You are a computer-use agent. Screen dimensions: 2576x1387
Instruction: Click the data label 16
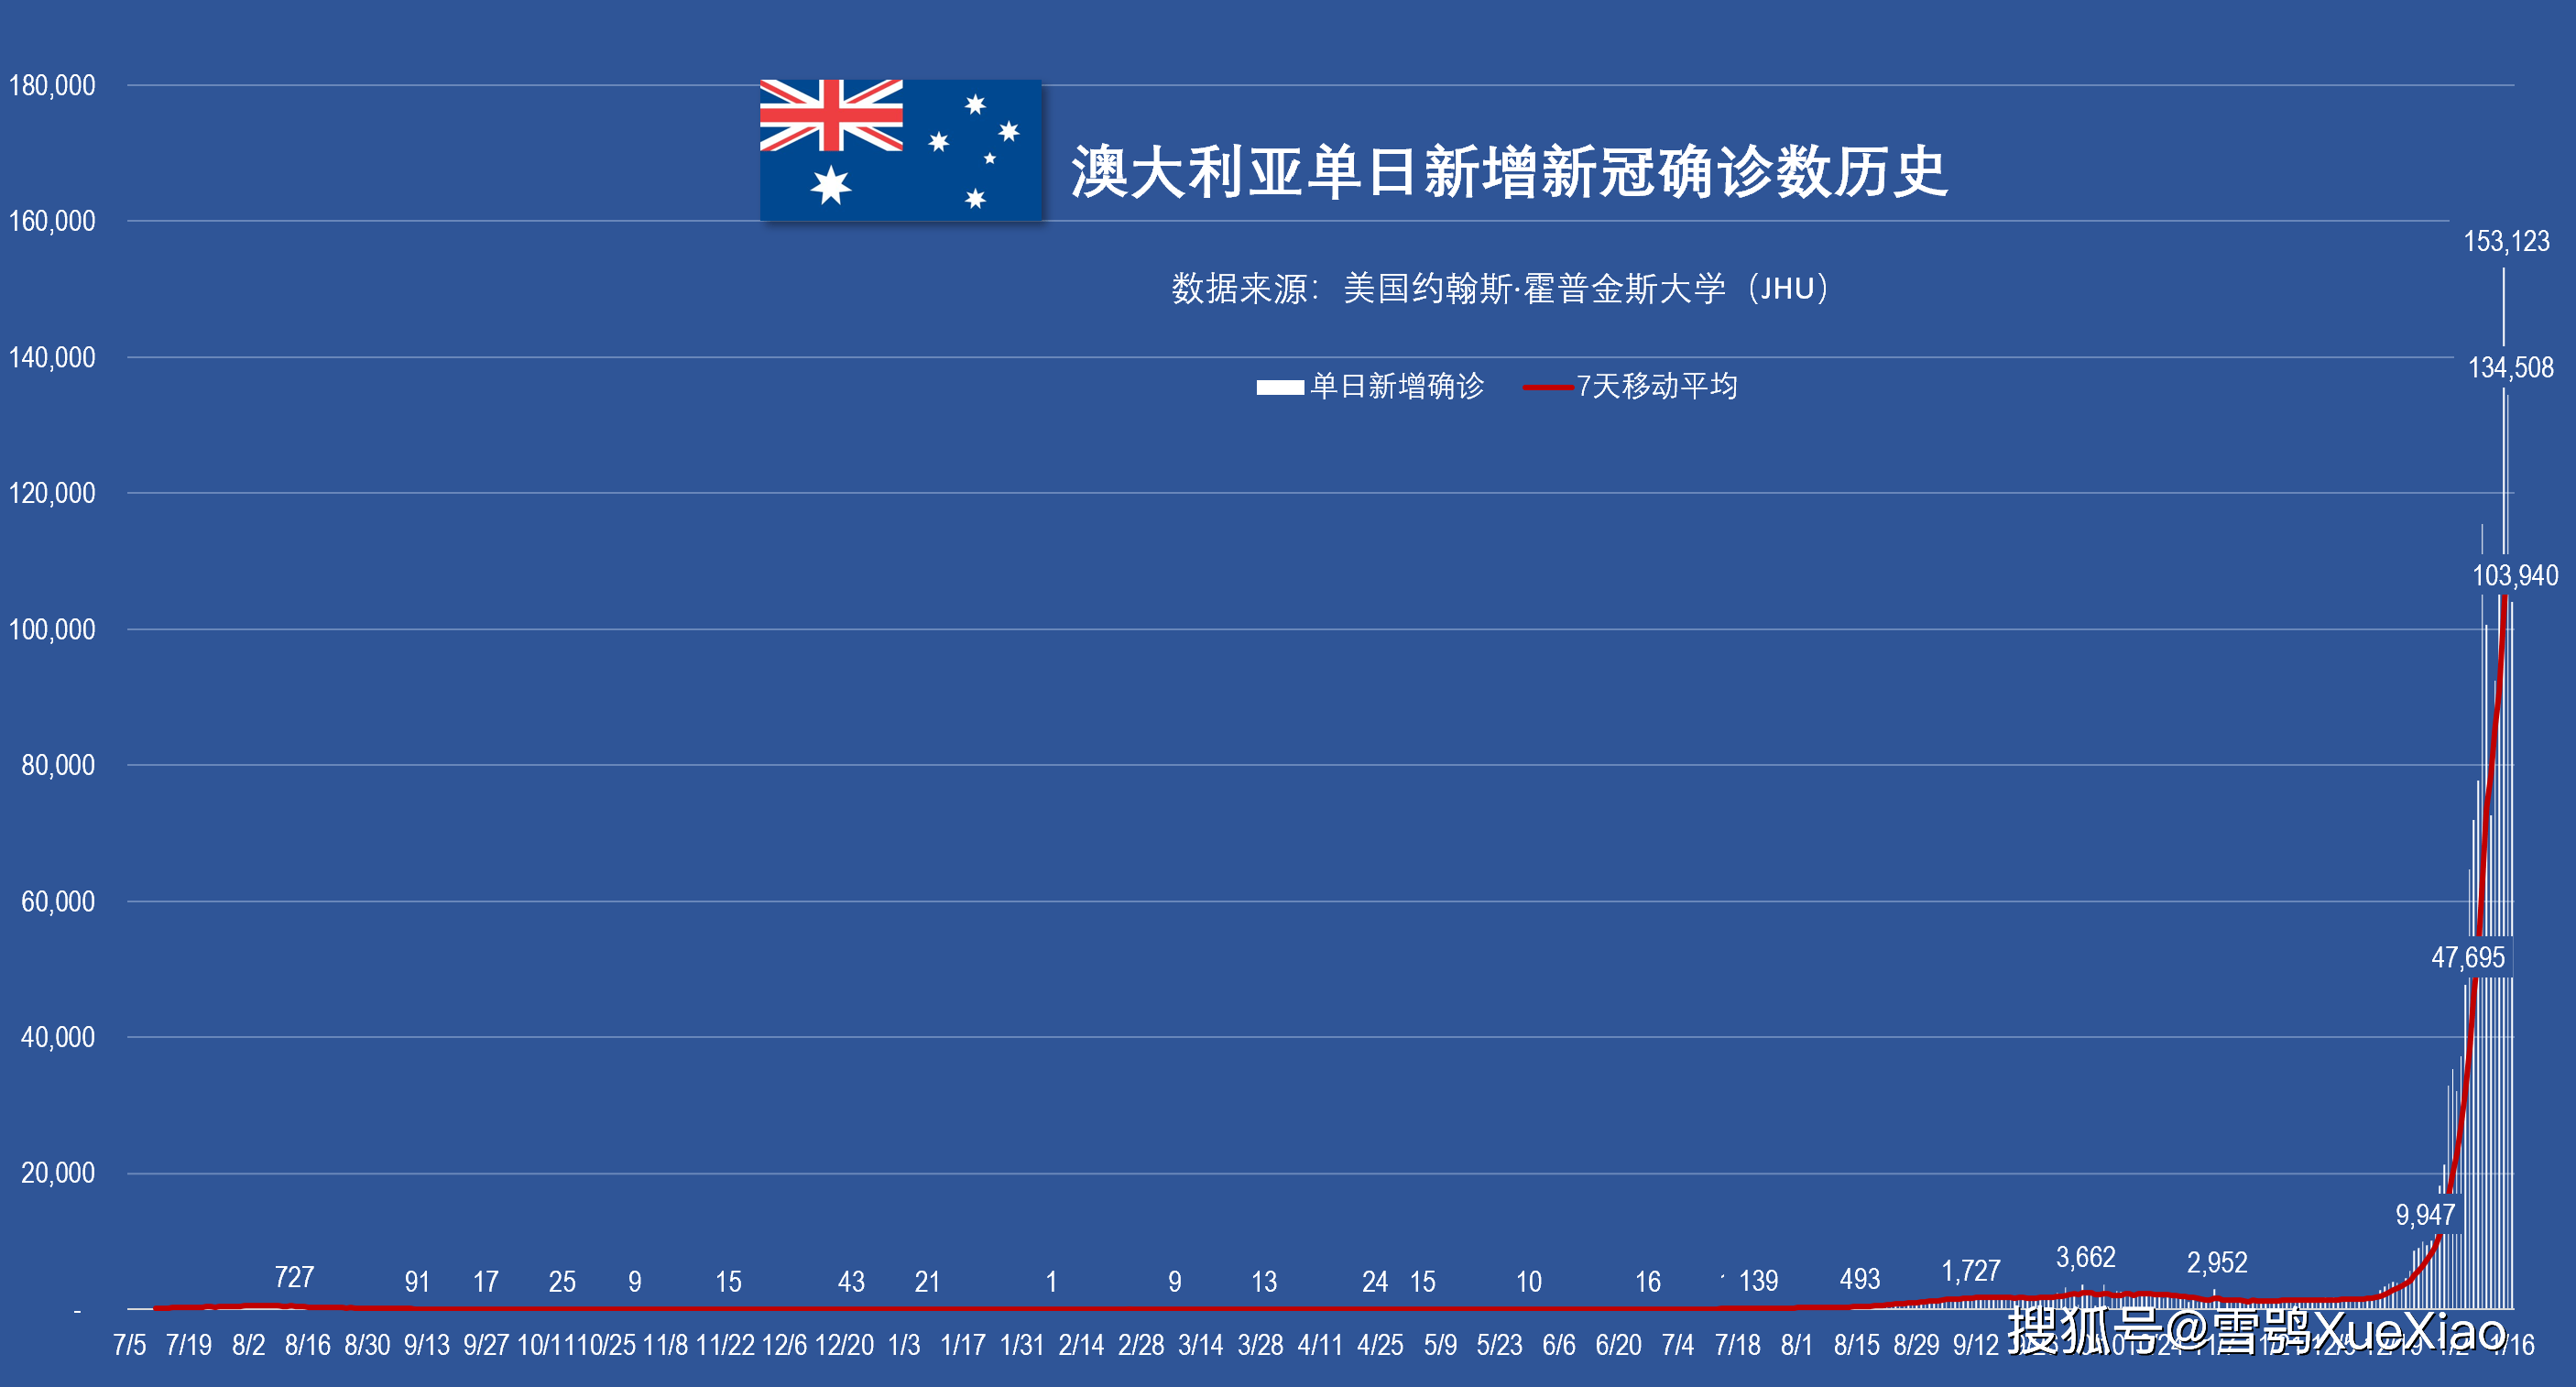tap(1648, 1282)
